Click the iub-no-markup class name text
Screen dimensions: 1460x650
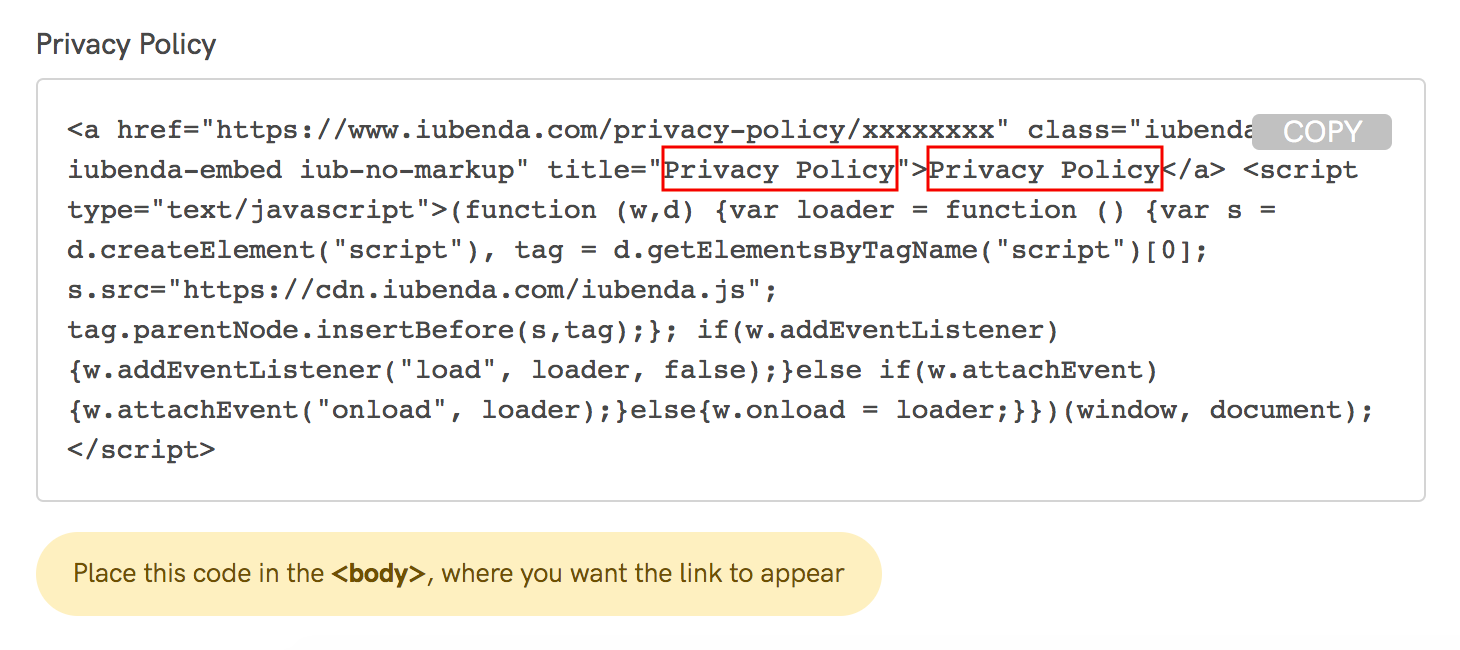tap(400, 169)
